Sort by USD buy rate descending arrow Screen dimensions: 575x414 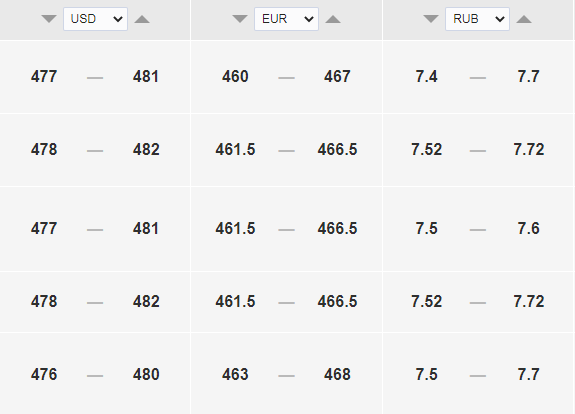[49, 19]
